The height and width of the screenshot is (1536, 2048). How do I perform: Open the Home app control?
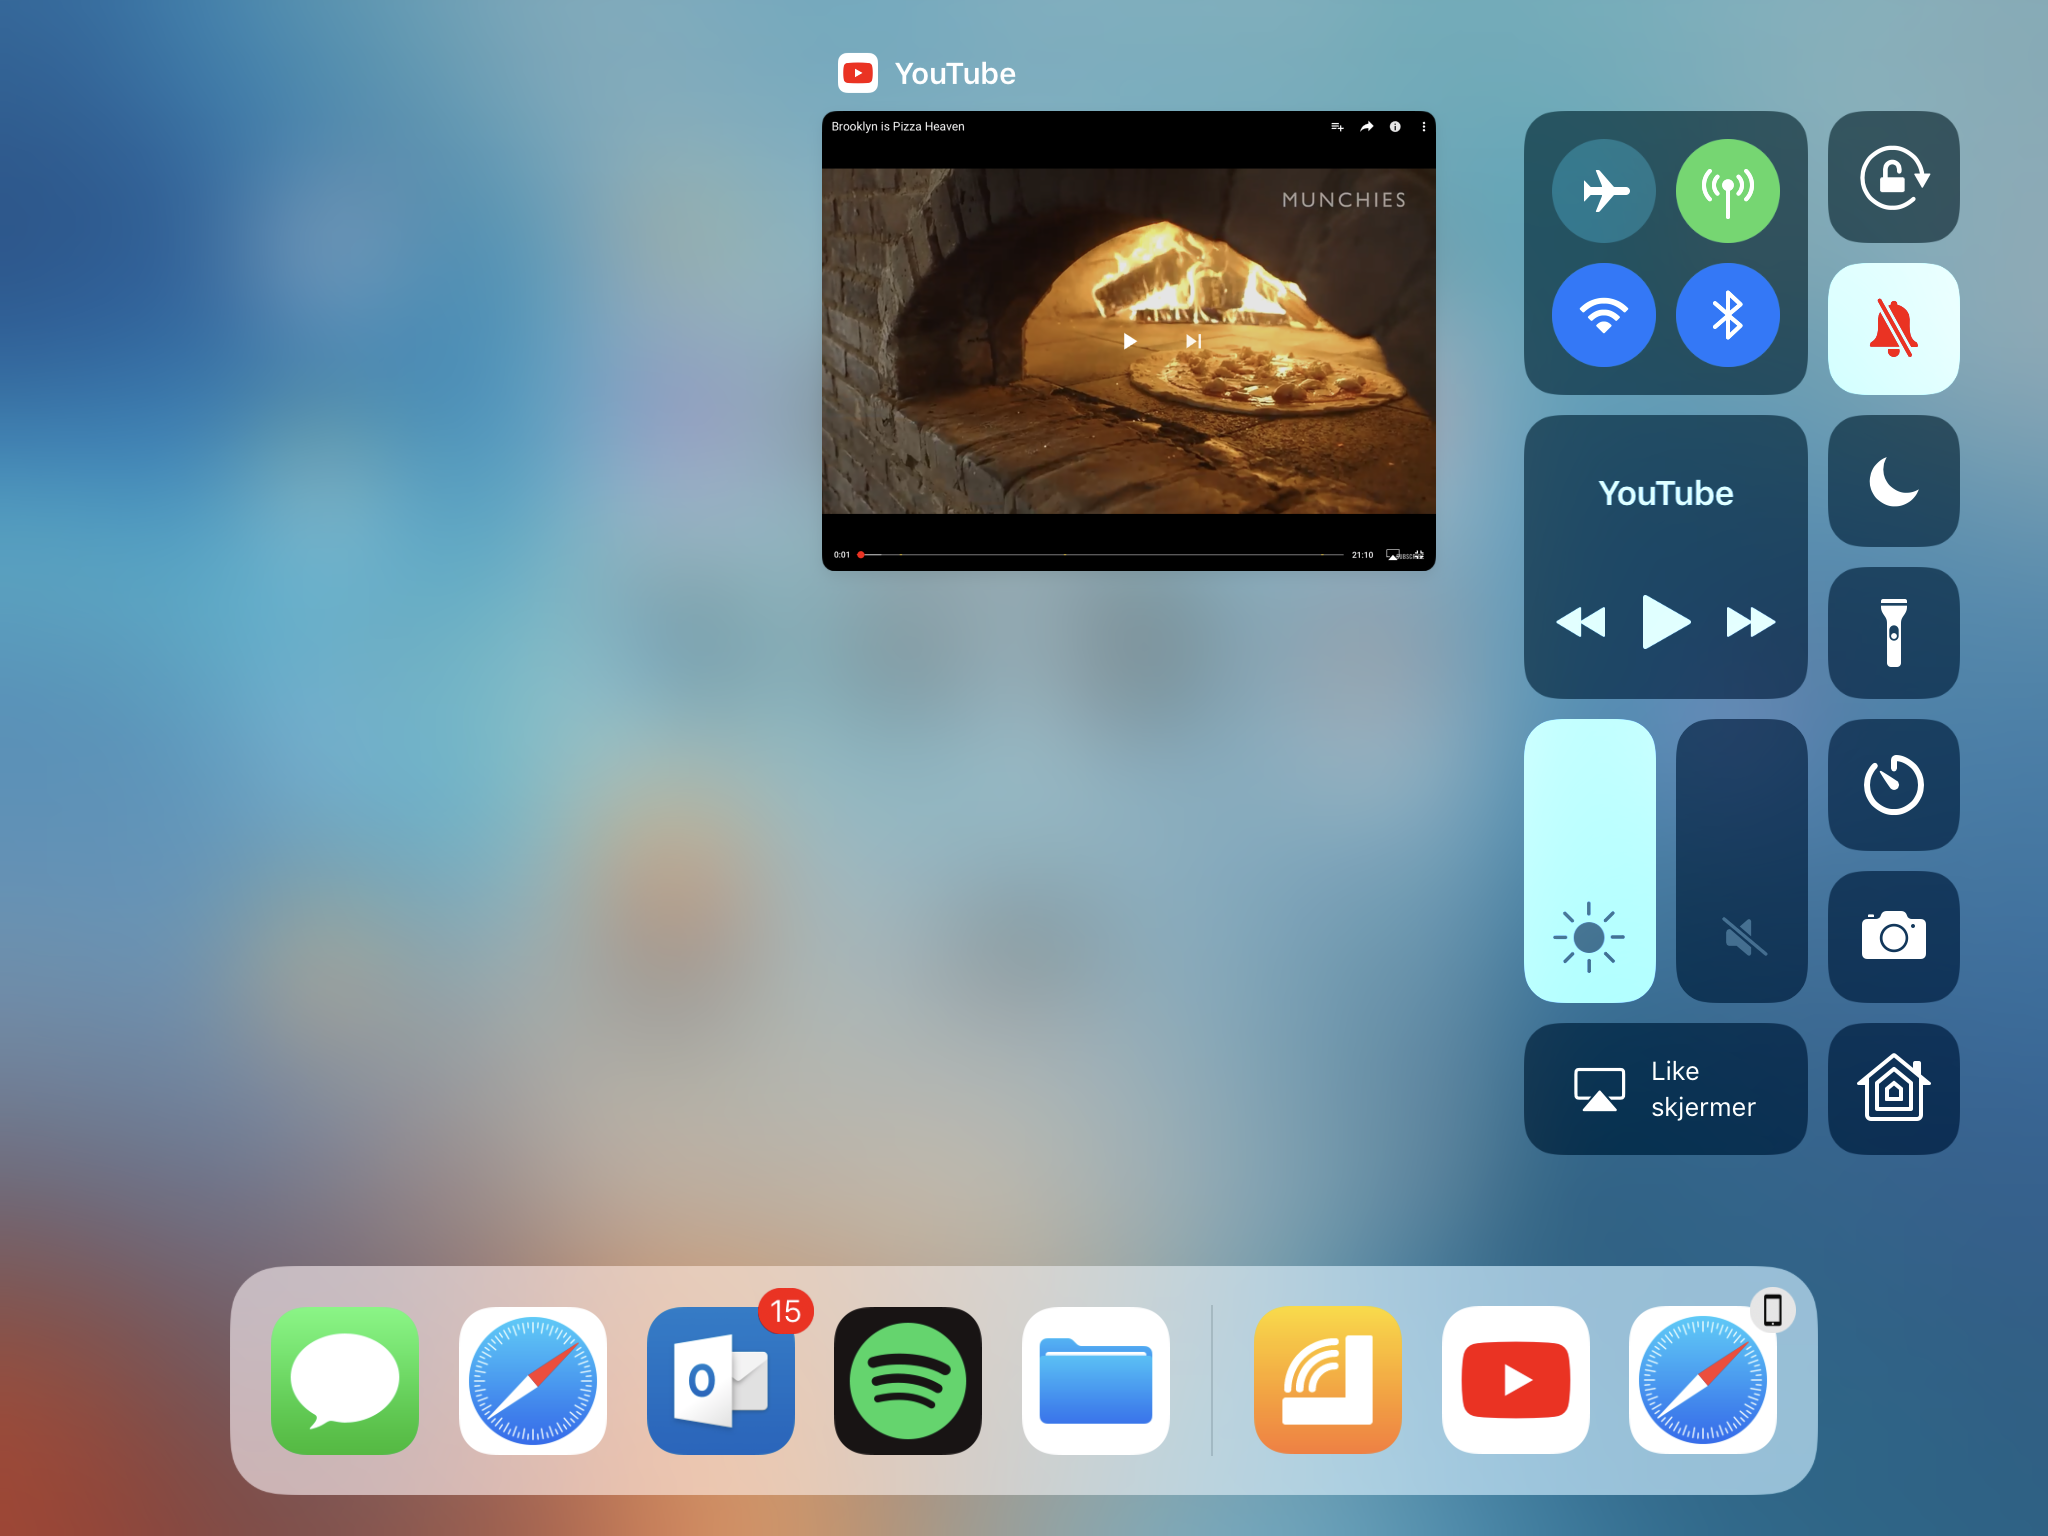[x=1893, y=1089]
